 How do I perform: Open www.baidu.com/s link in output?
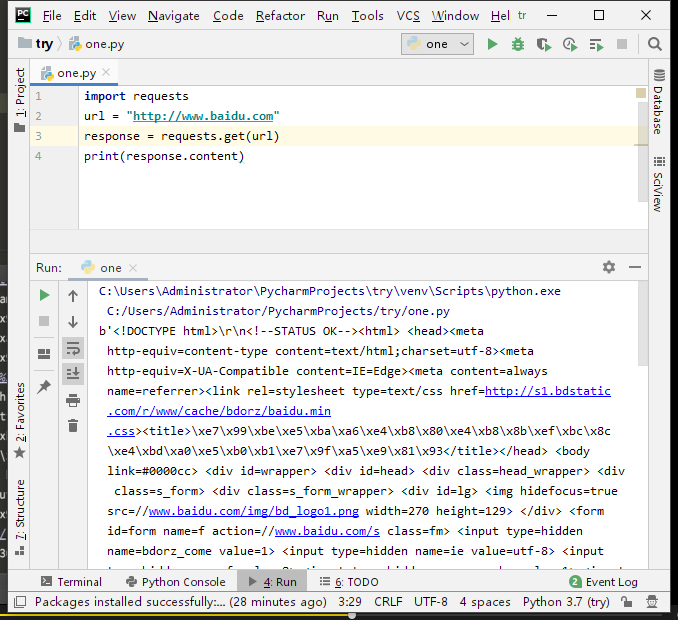[327, 531]
